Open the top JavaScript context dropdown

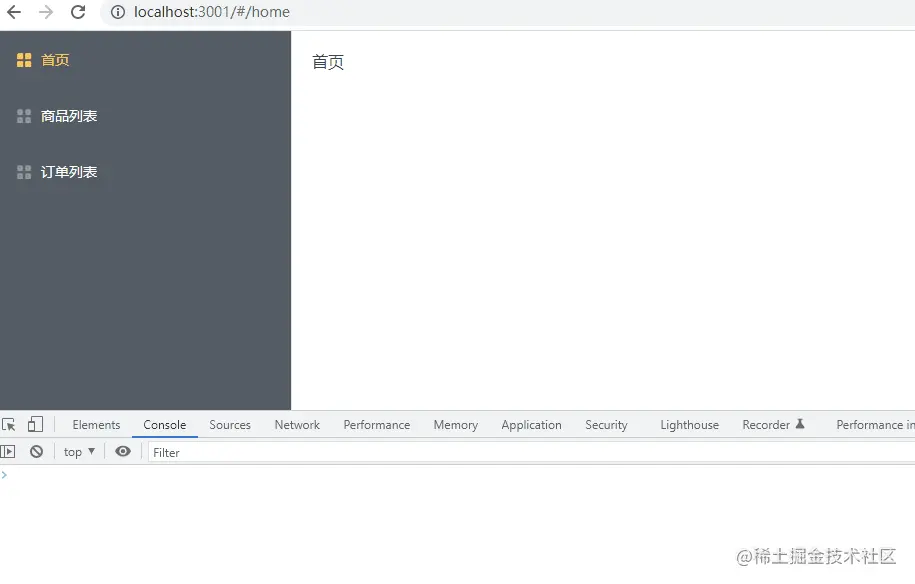pyautogui.click(x=79, y=452)
